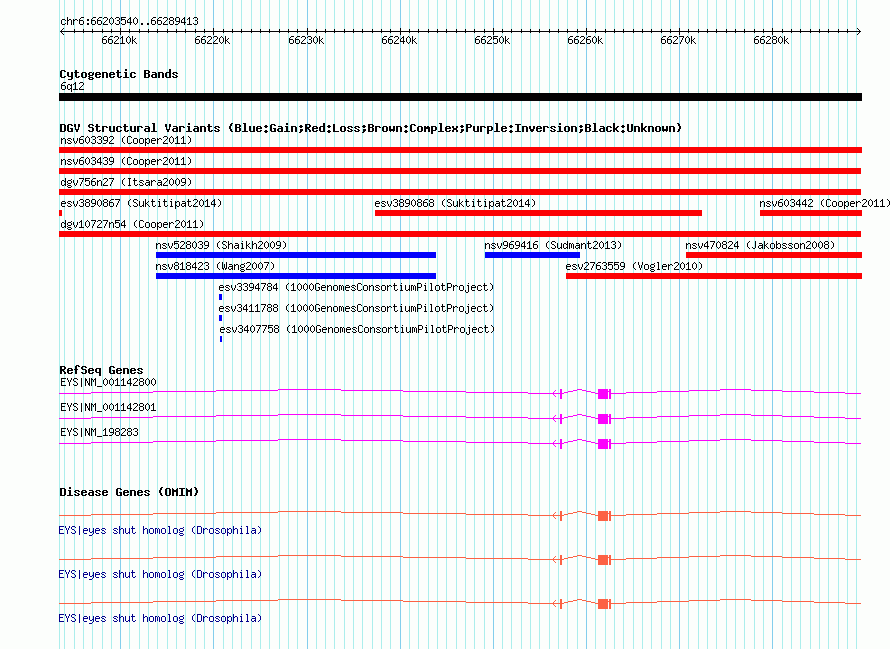The height and width of the screenshot is (649, 890).
Task: Click the nsv603439 (Cooper2011) label
Action: [126, 161]
